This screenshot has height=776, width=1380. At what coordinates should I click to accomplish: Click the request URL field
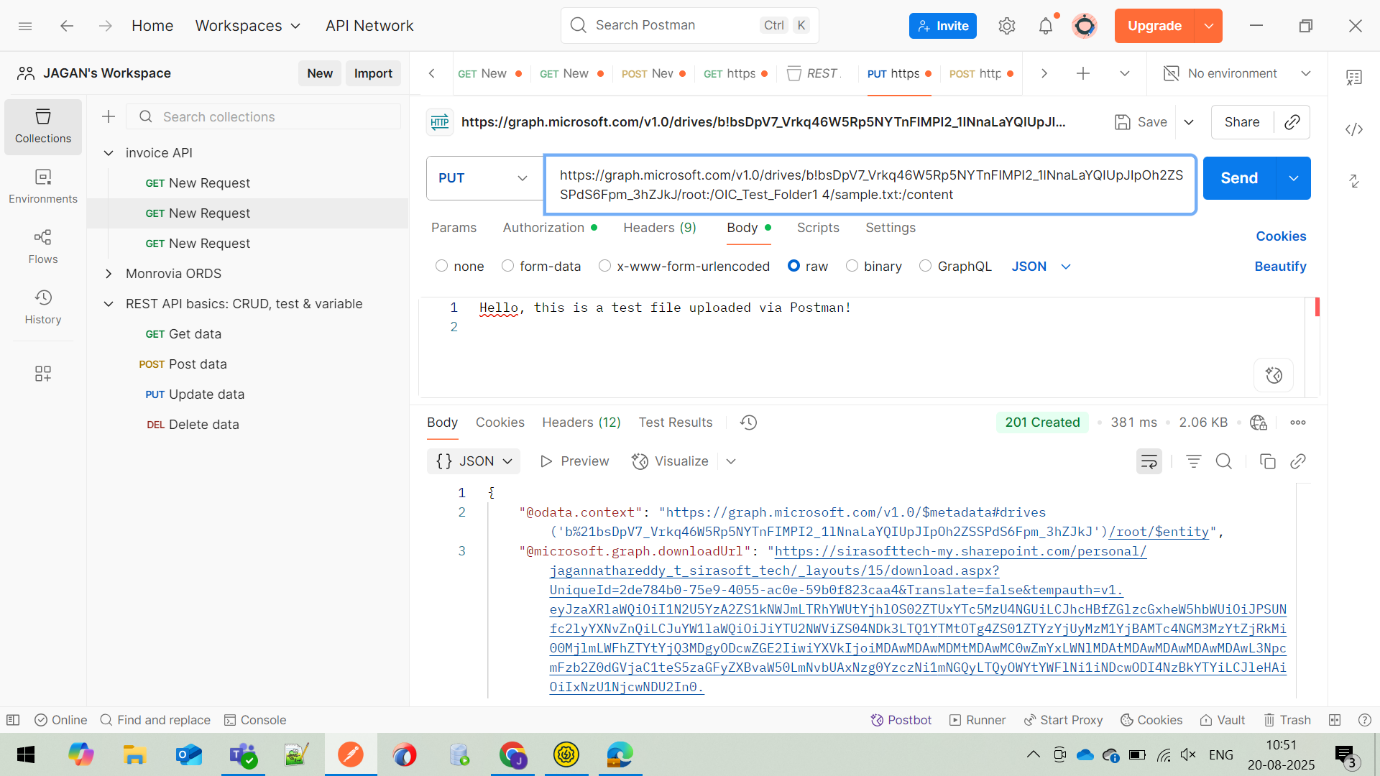(x=870, y=185)
